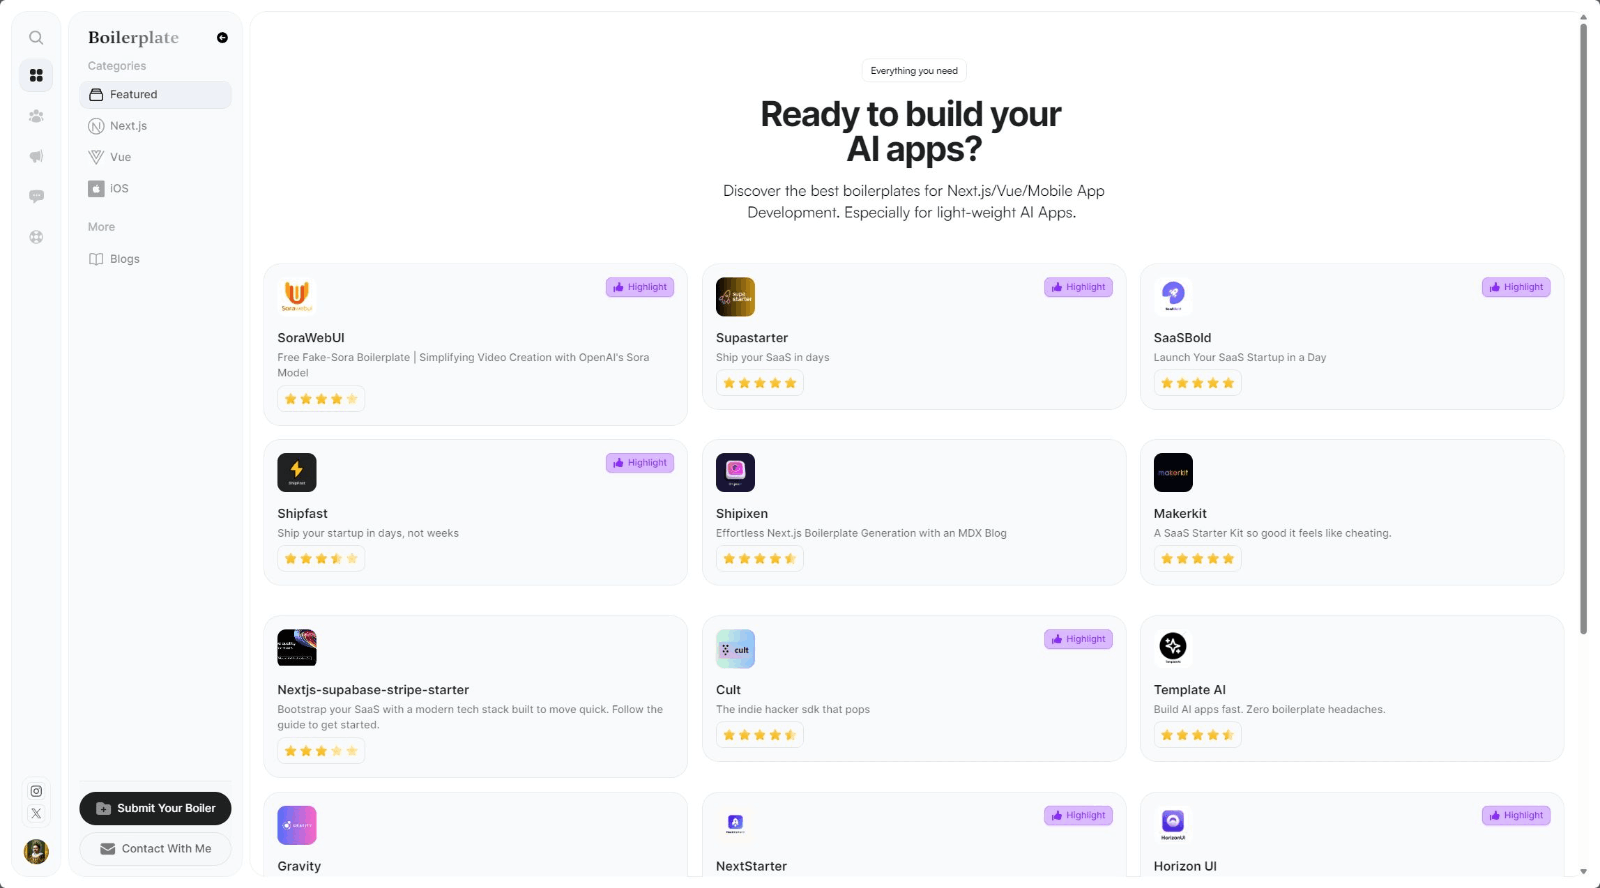This screenshot has height=888, width=1600.
Task: Open the chat bubble icon
Action: 36,197
